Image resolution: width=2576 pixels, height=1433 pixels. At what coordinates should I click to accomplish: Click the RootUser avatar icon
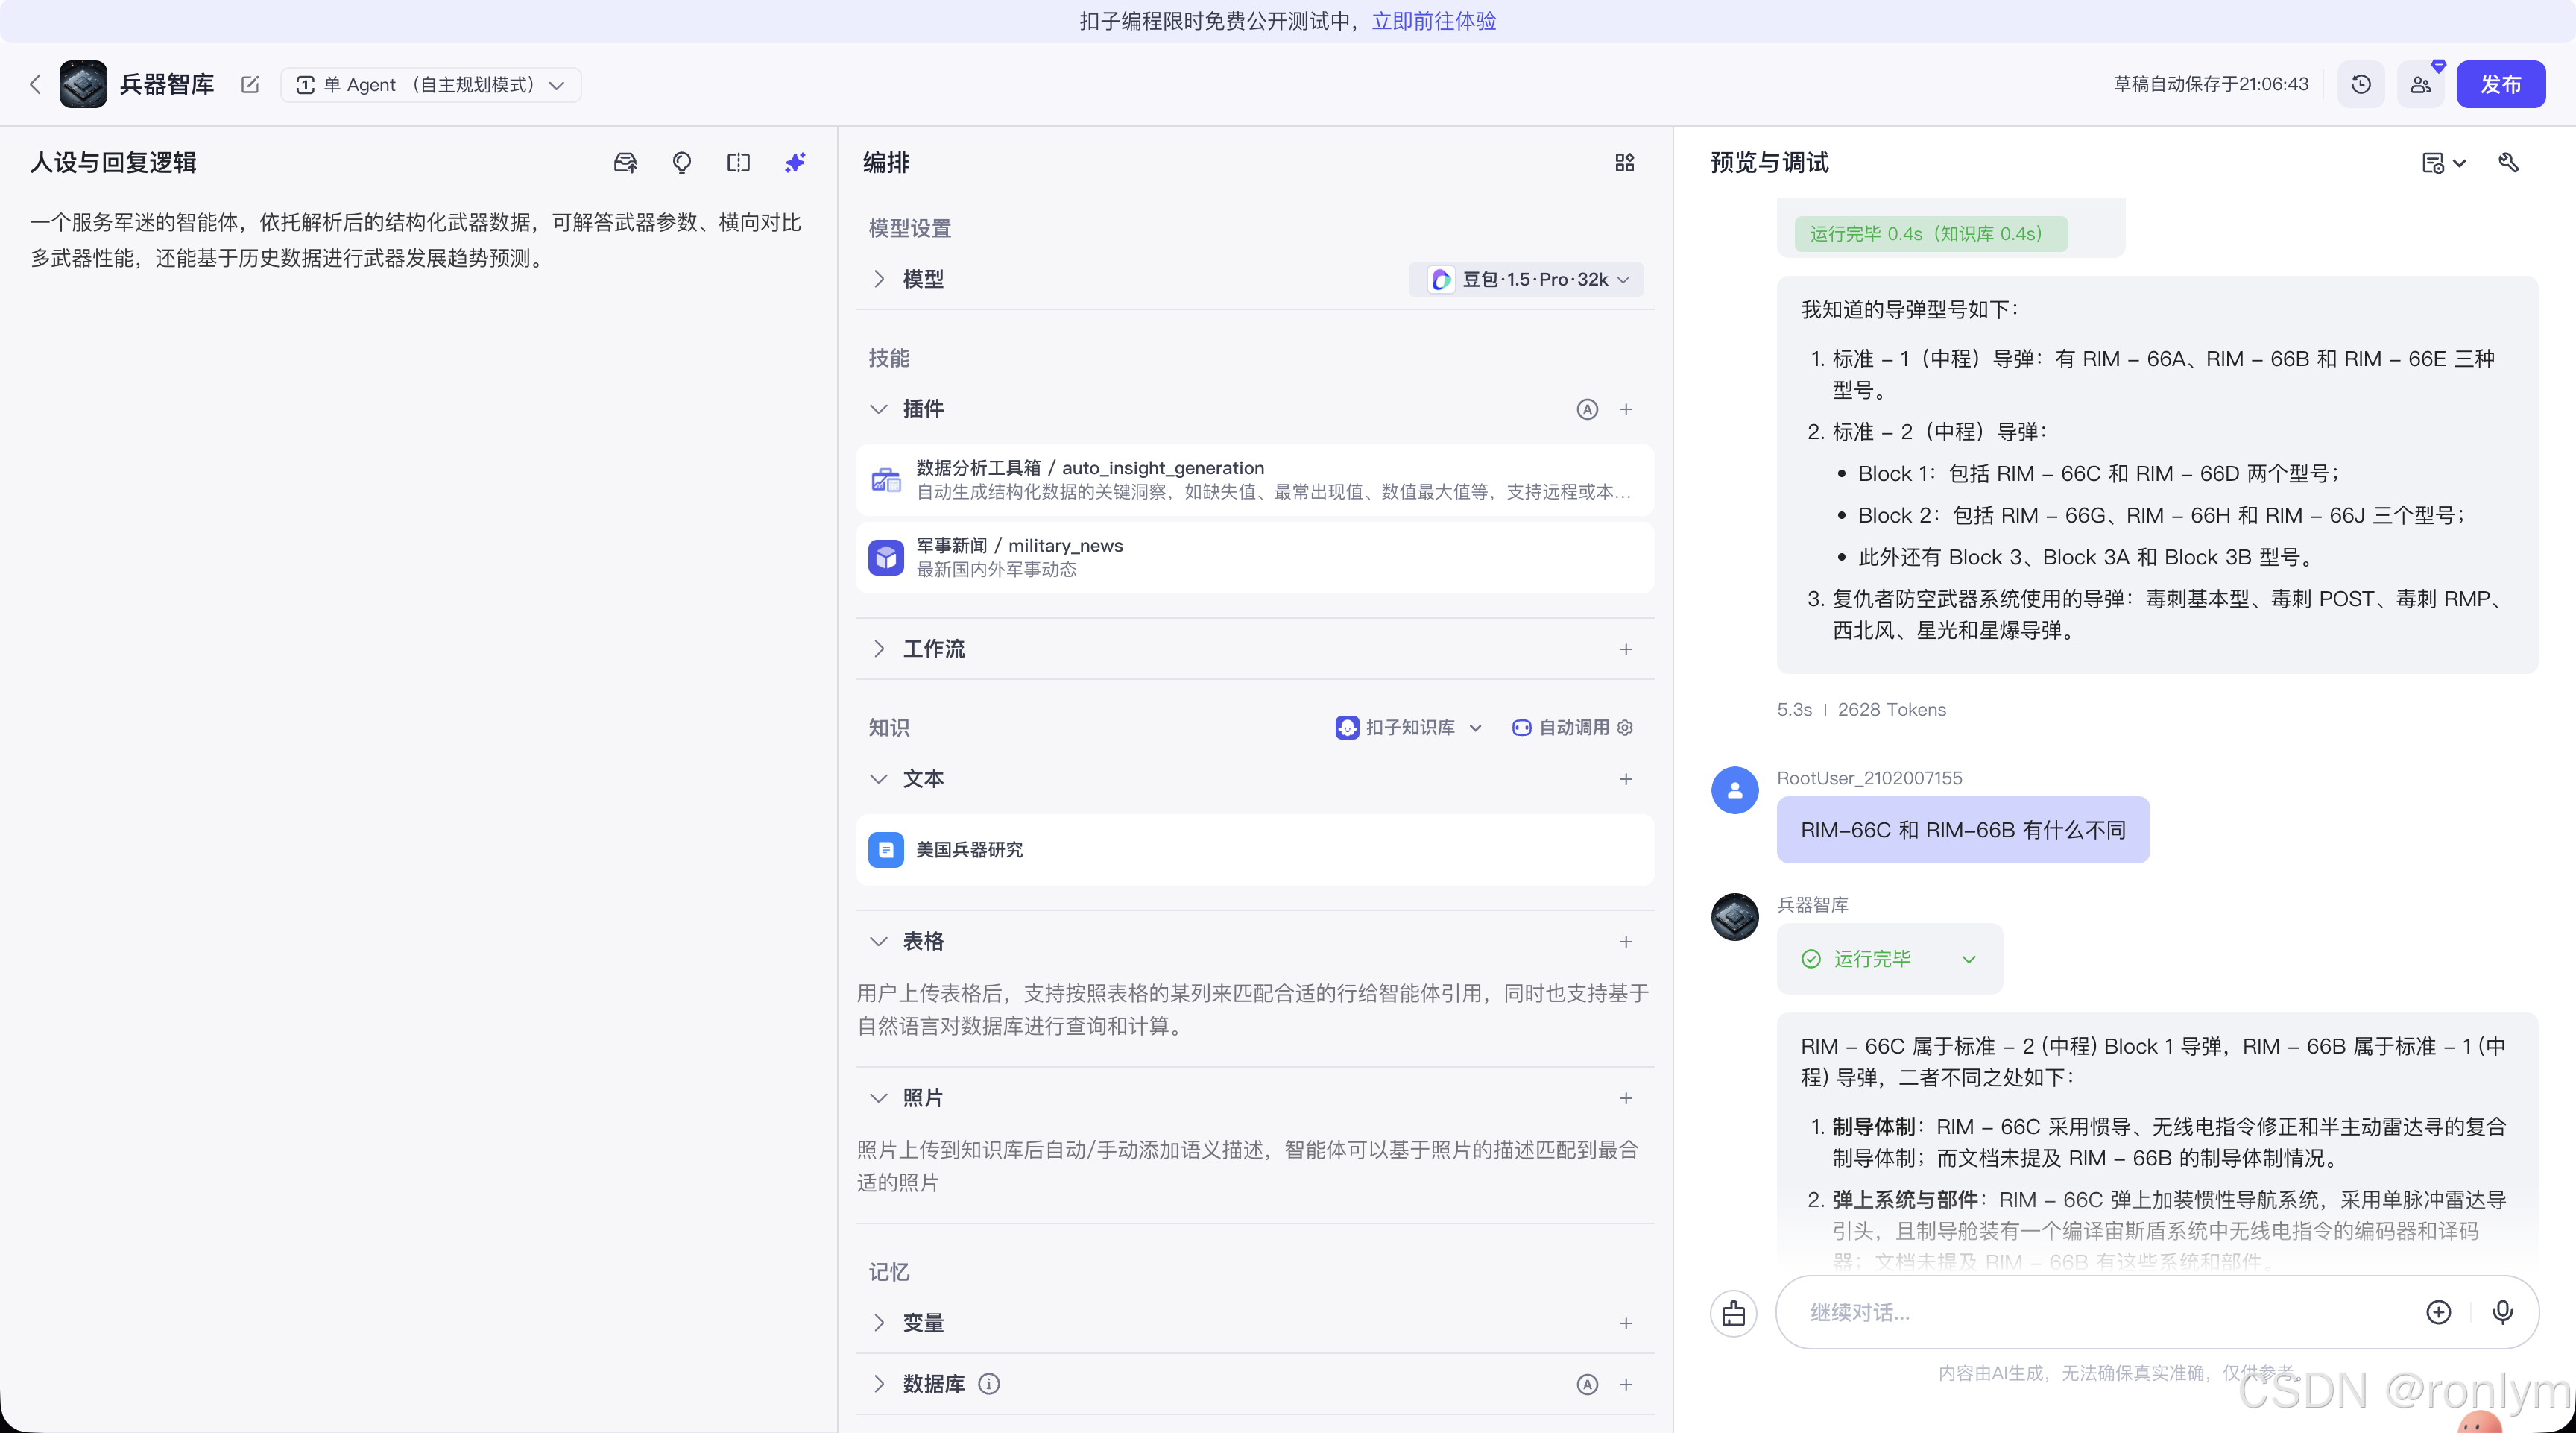tap(1735, 790)
